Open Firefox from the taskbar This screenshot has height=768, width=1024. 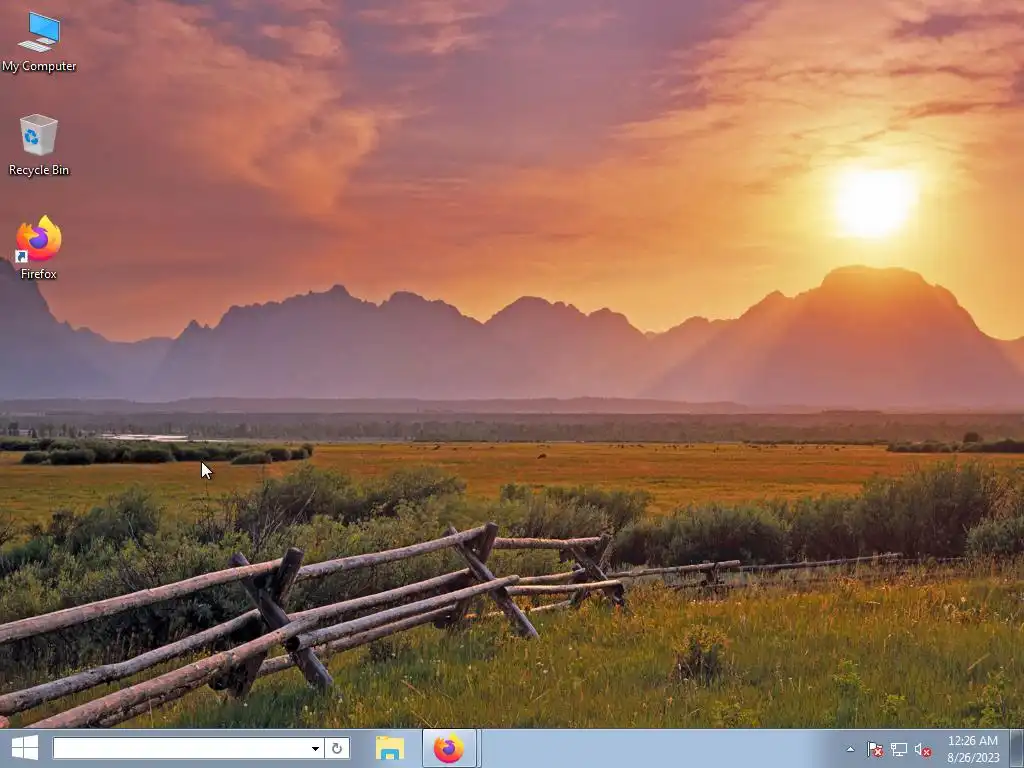coord(449,748)
